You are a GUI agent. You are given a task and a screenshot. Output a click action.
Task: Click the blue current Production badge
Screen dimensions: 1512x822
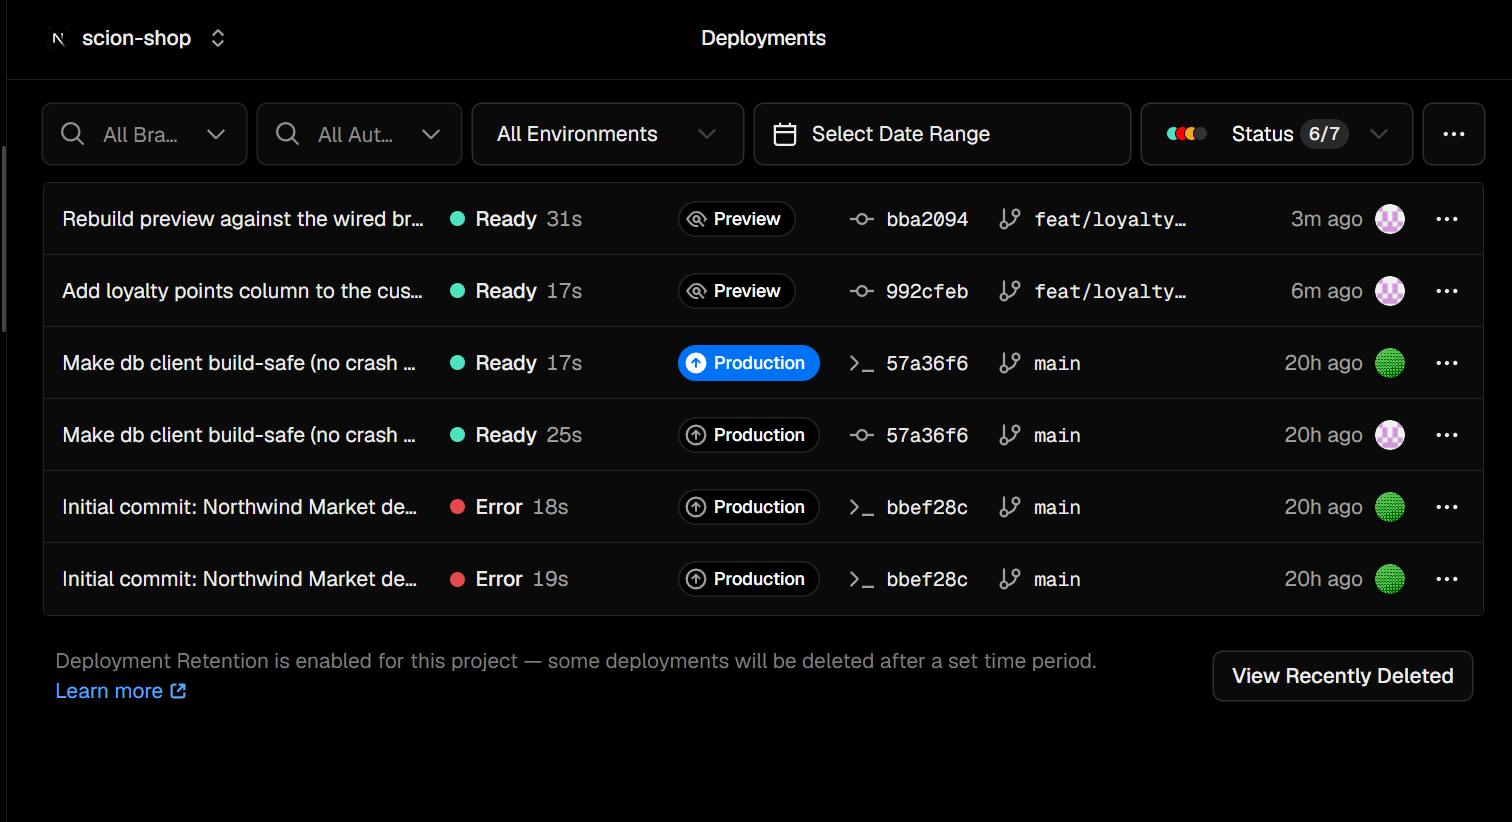[748, 363]
